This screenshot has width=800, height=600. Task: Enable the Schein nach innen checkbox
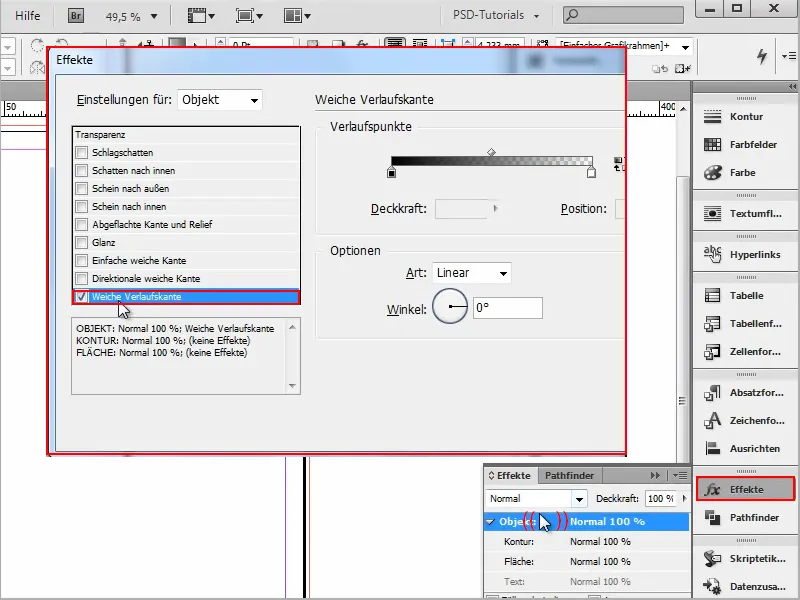(81, 207)
